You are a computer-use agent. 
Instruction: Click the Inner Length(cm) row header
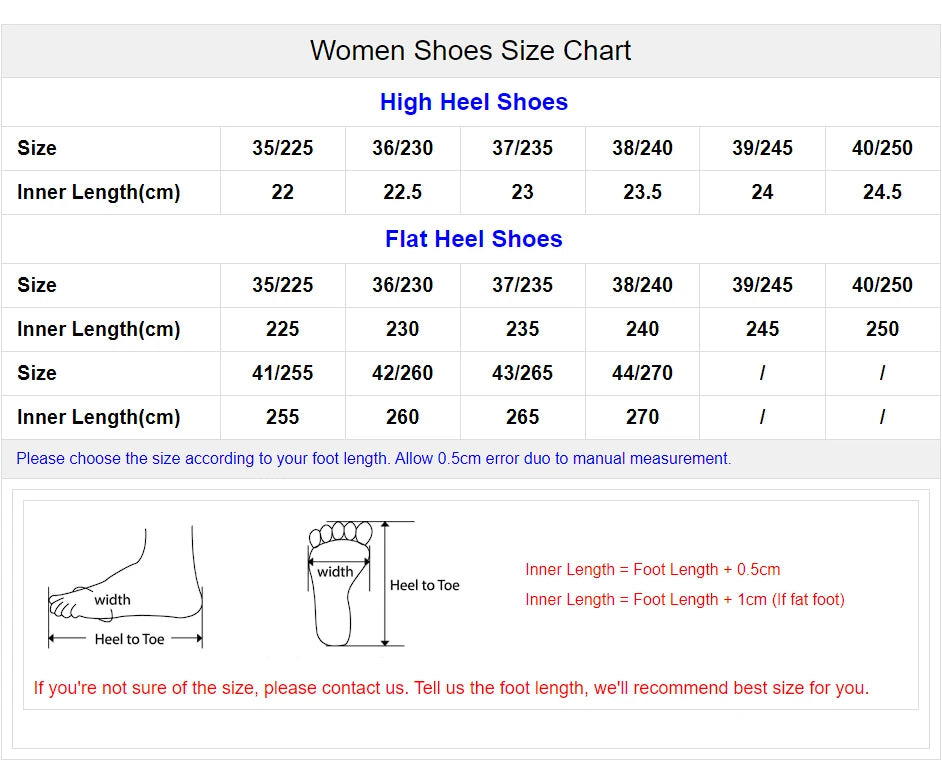(98, 192)
